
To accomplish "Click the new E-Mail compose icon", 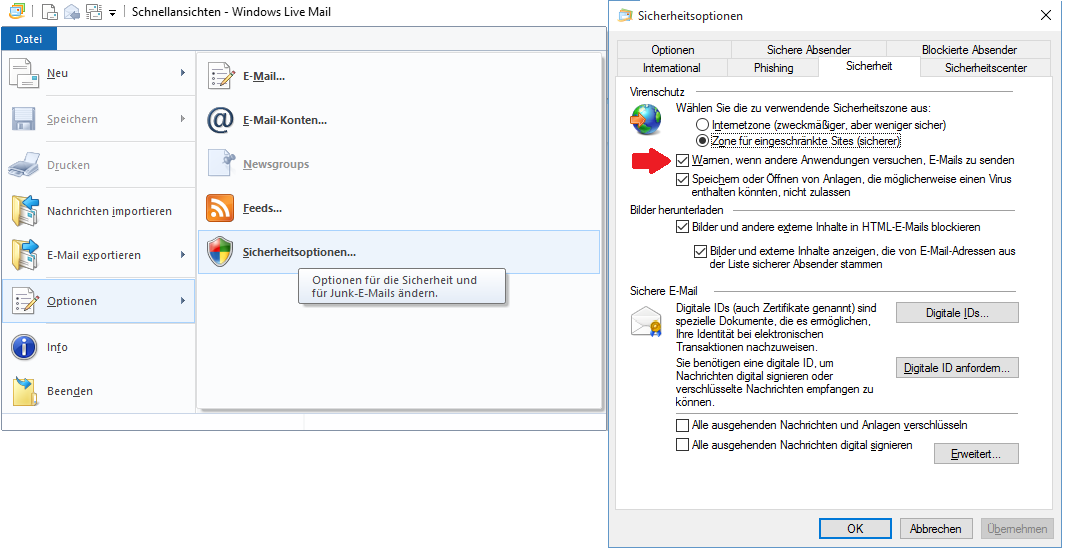I will (x=220, y=76).
